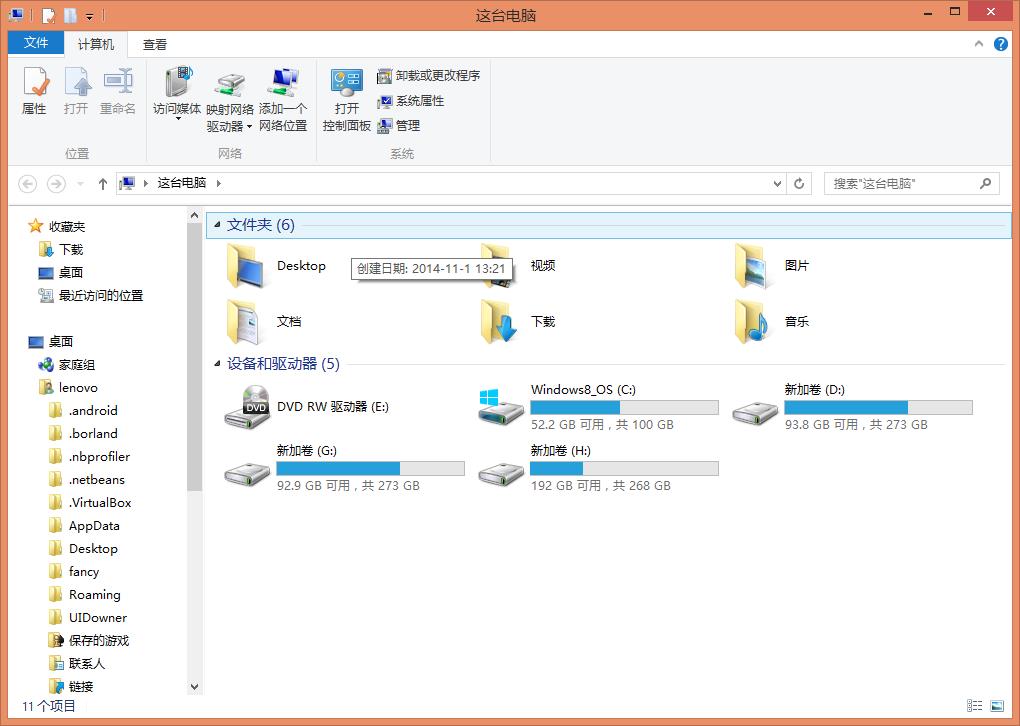The width and height of the screenshot is (1020, 726).
Task: Open the 文件 (File) menu
Action: (x=35, y=43)
